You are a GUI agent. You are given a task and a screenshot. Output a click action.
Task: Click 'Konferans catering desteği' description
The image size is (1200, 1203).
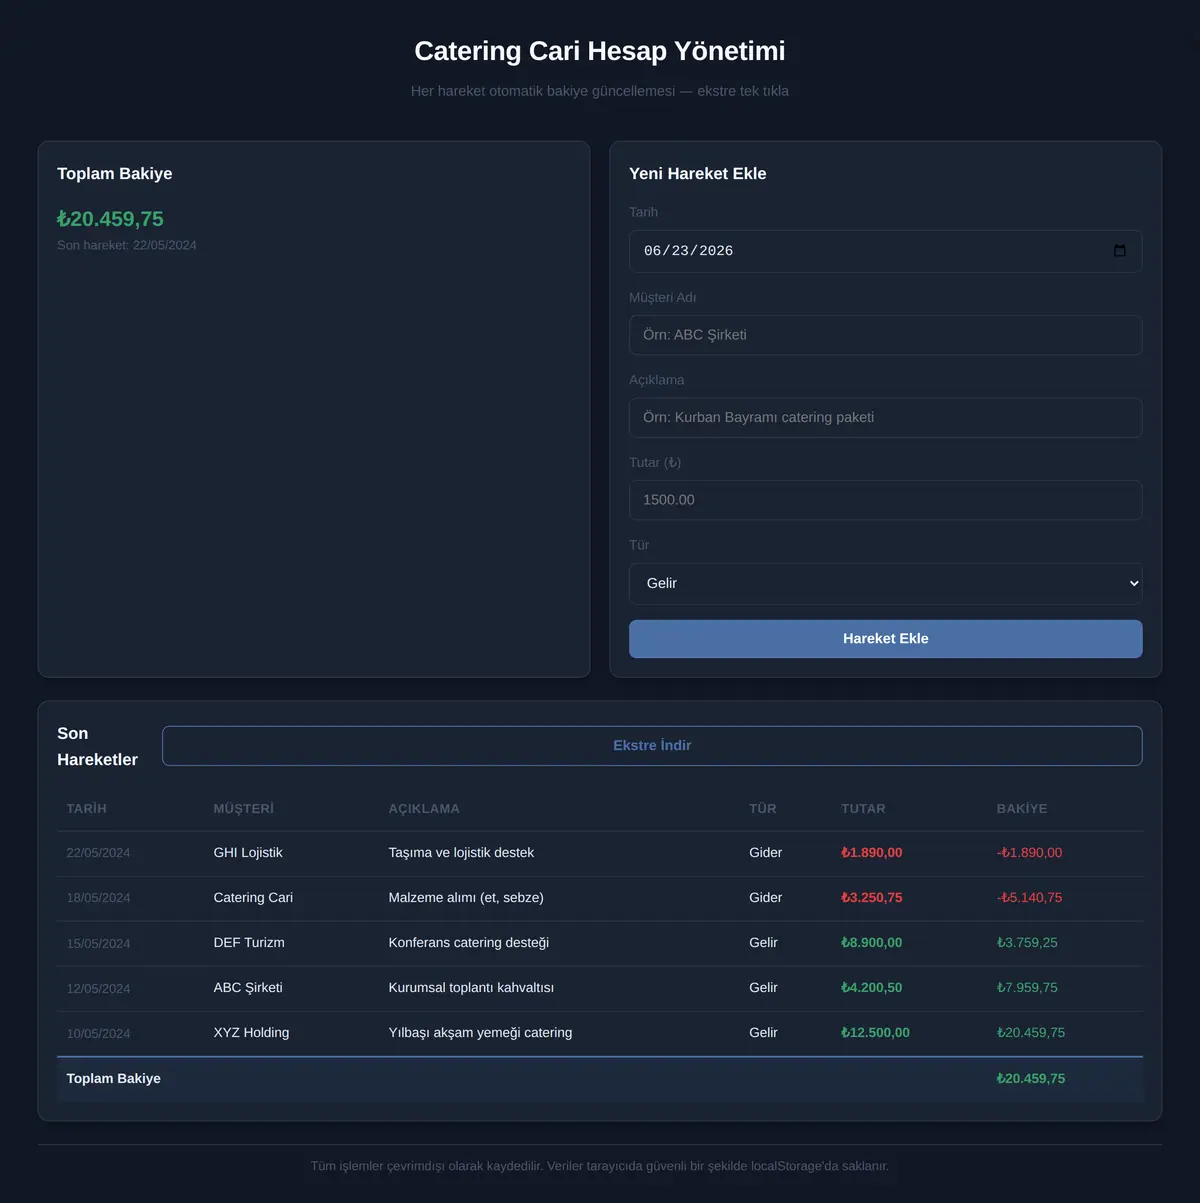(x=469, y=943)
